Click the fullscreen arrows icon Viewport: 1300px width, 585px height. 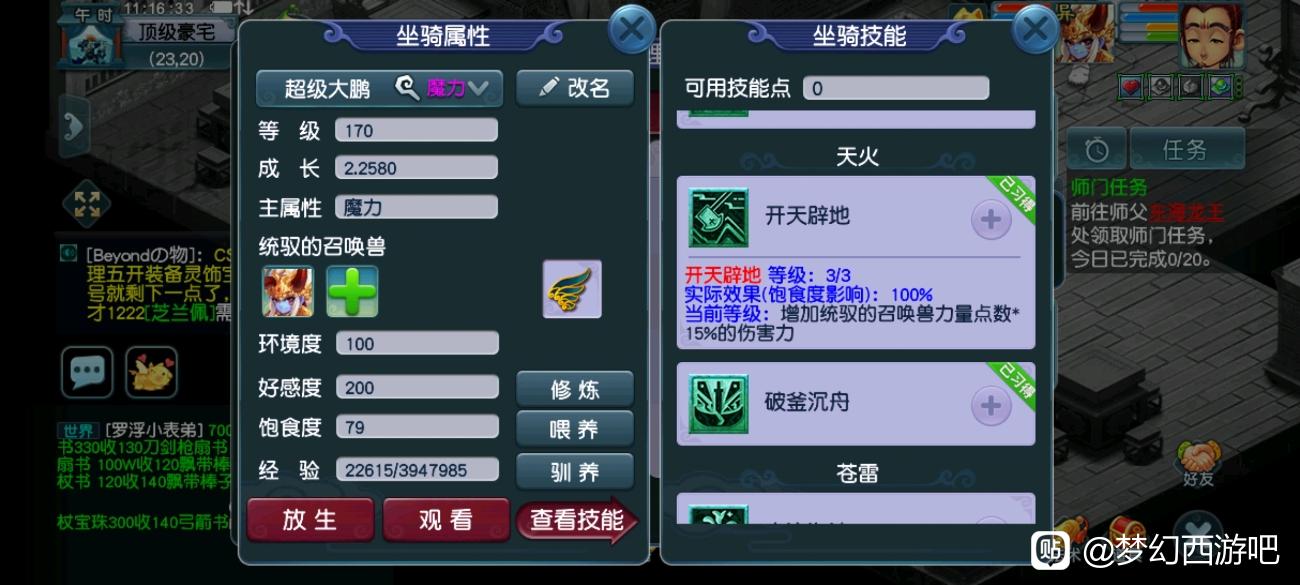click(x=87, y=204)
